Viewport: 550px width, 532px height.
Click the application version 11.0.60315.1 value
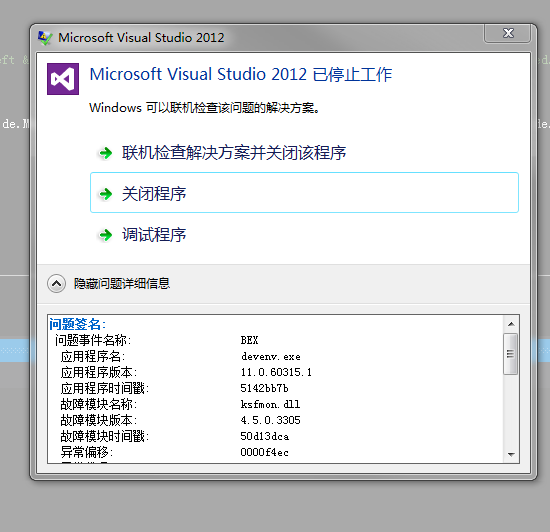tap(276, 372)
